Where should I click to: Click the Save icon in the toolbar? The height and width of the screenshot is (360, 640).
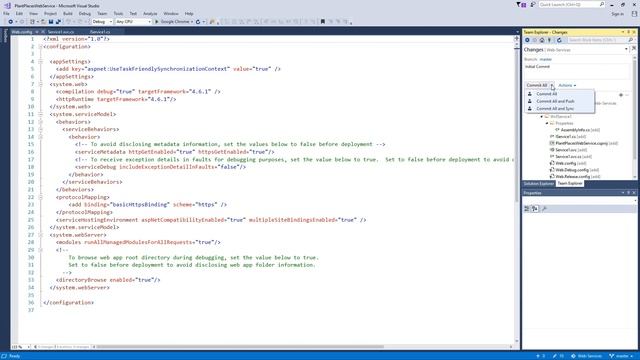[x=51, y=22]
